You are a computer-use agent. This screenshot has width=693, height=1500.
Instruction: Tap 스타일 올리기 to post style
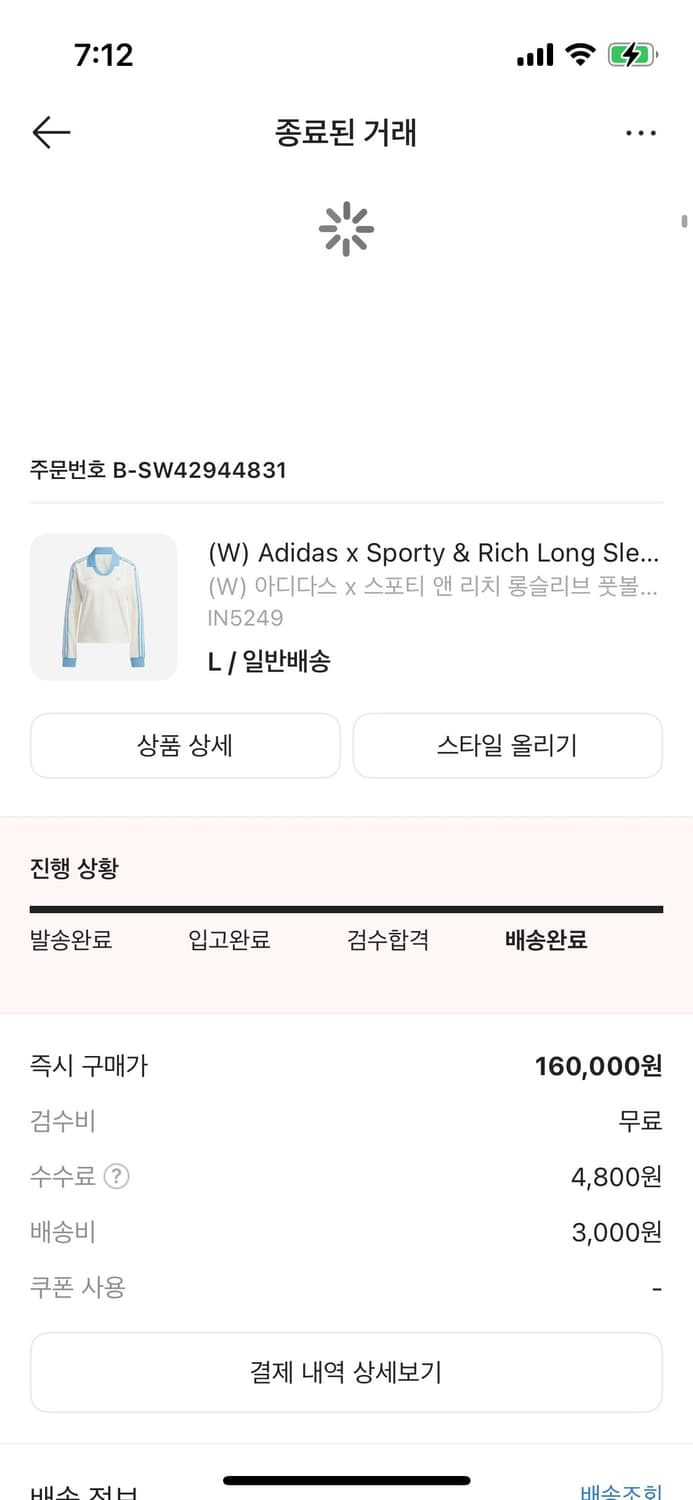pyautogui.click(x=507, y=746)
